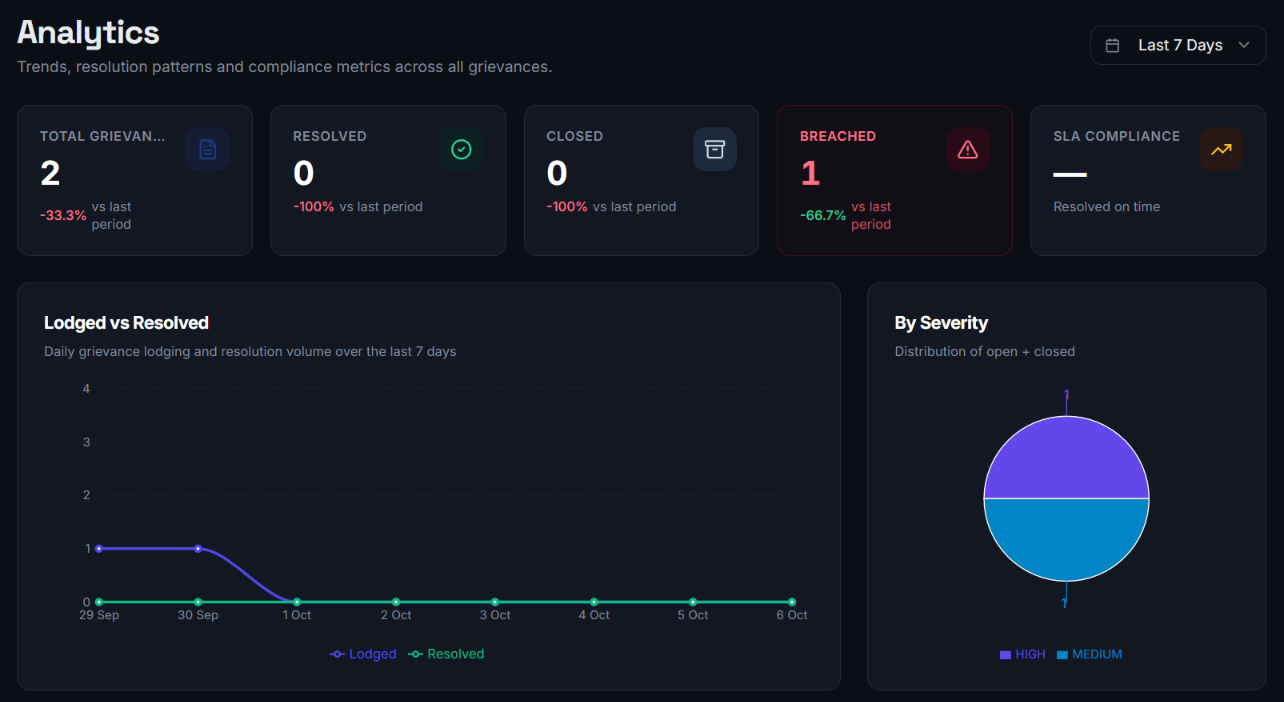This screenshot has width=1284, height=702.
Task: Toggle the Lodged series in chart legend
Action: [x=363, y=654]
